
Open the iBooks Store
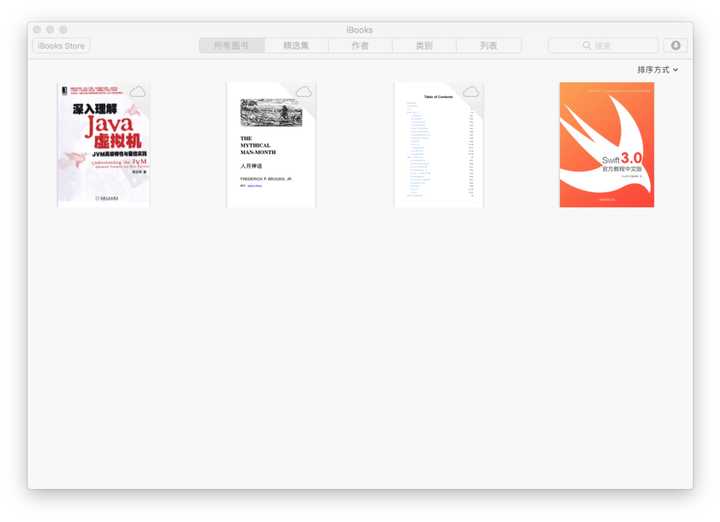pos(62,45)
